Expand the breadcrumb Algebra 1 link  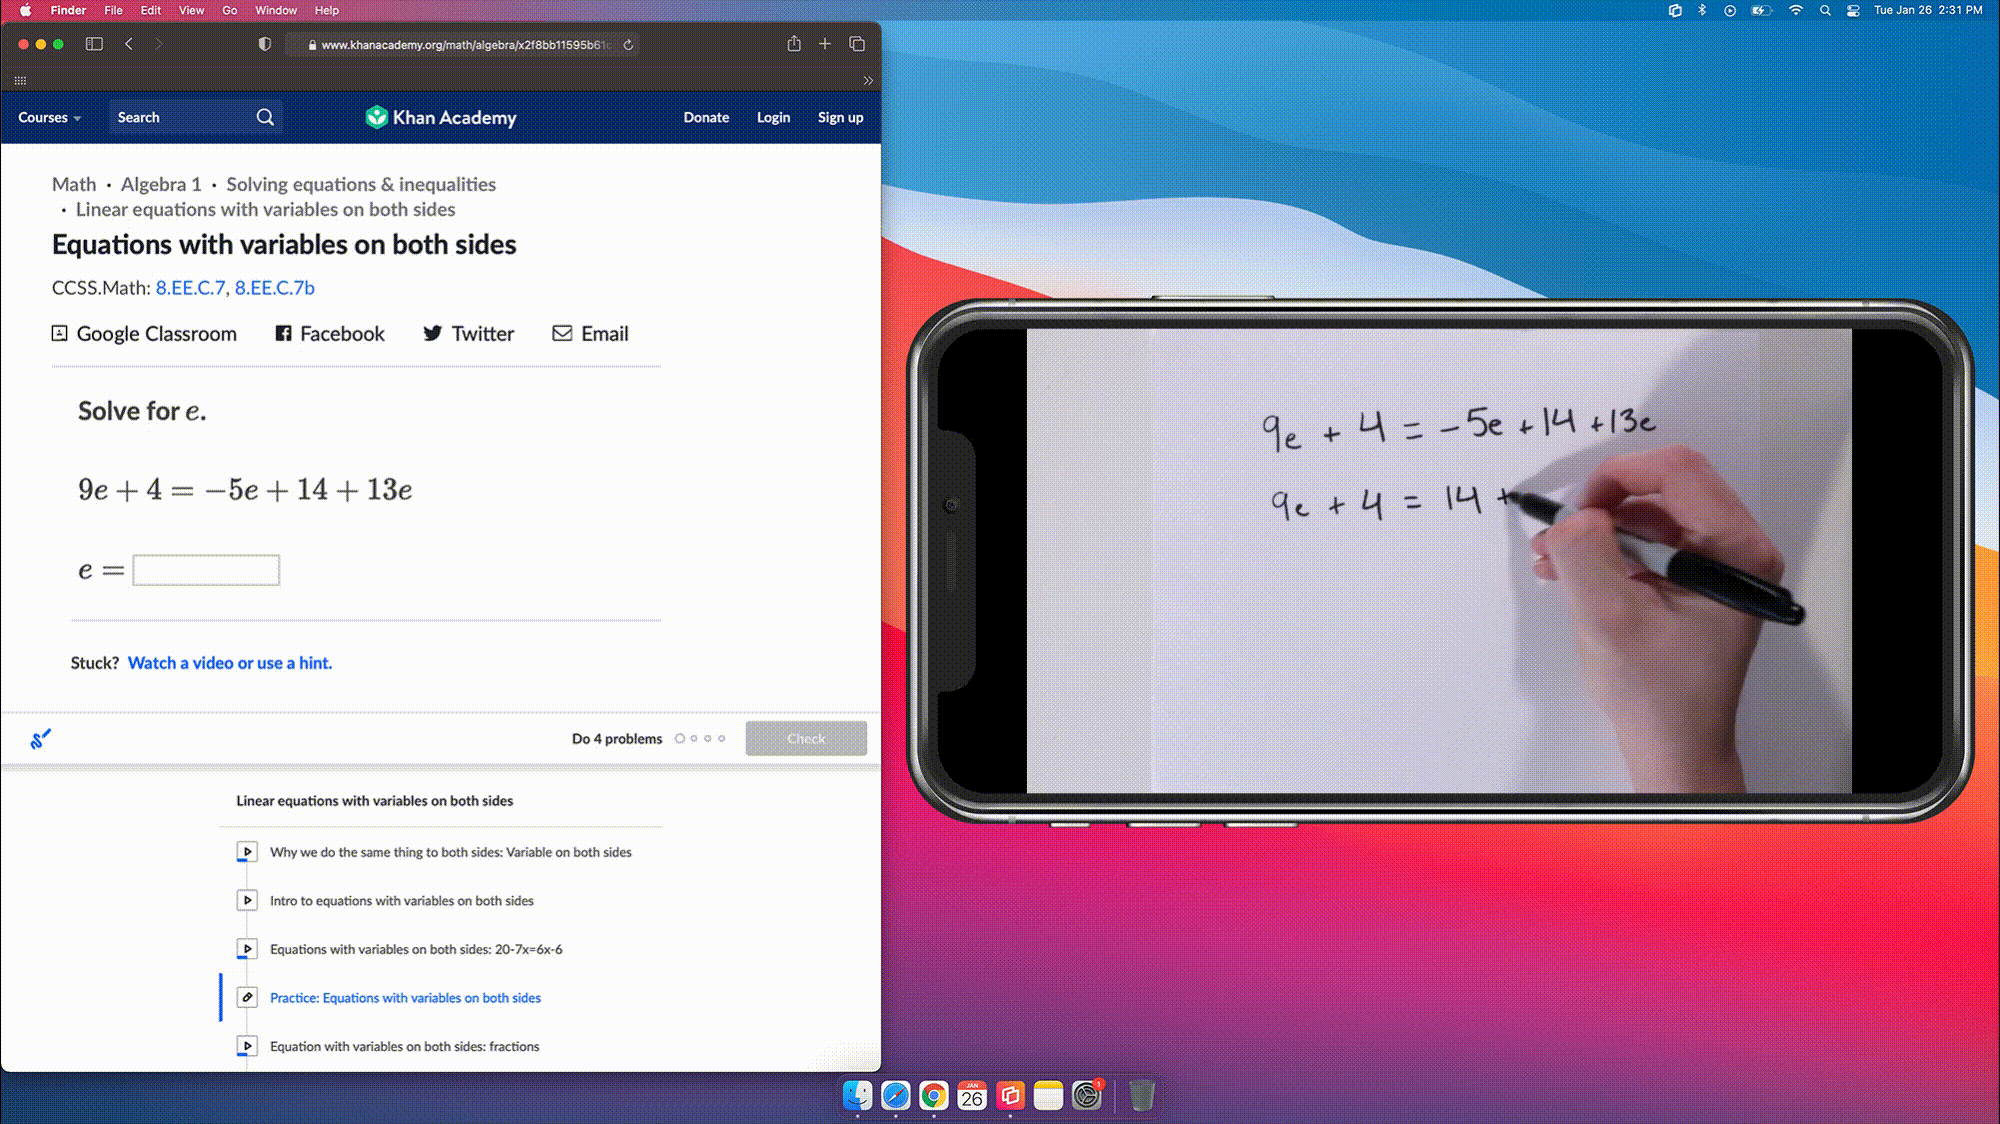click(x=159, y=183)
